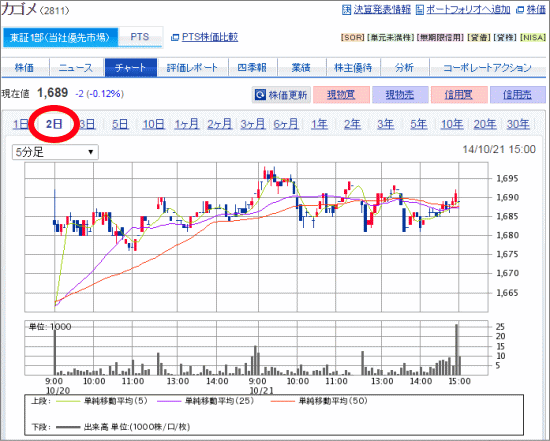The width and height of the screenshot is (550, 441).
Task: Select the 10年 chart period
Action: pyautogui.click(x=452, y=124)
